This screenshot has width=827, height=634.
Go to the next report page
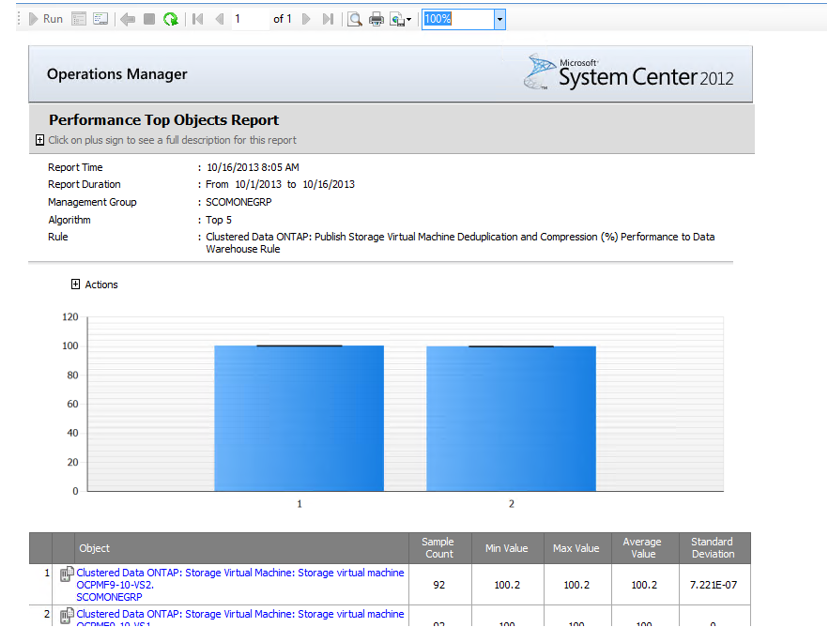306,19
